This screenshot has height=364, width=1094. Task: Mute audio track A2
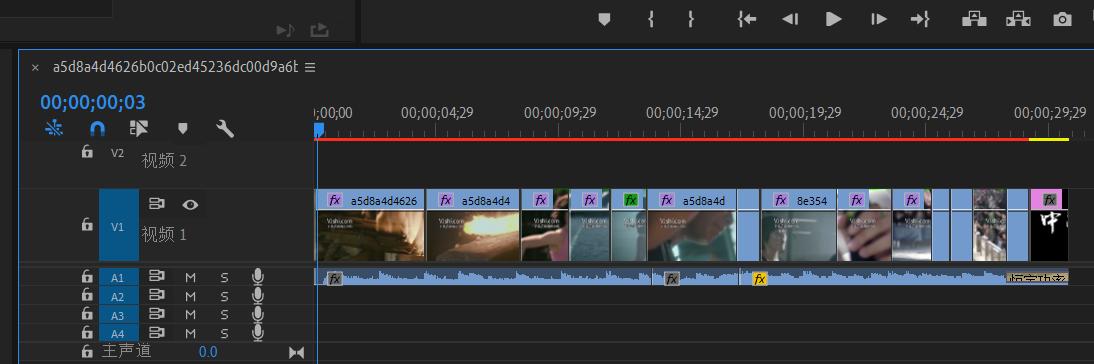point(190,296)
